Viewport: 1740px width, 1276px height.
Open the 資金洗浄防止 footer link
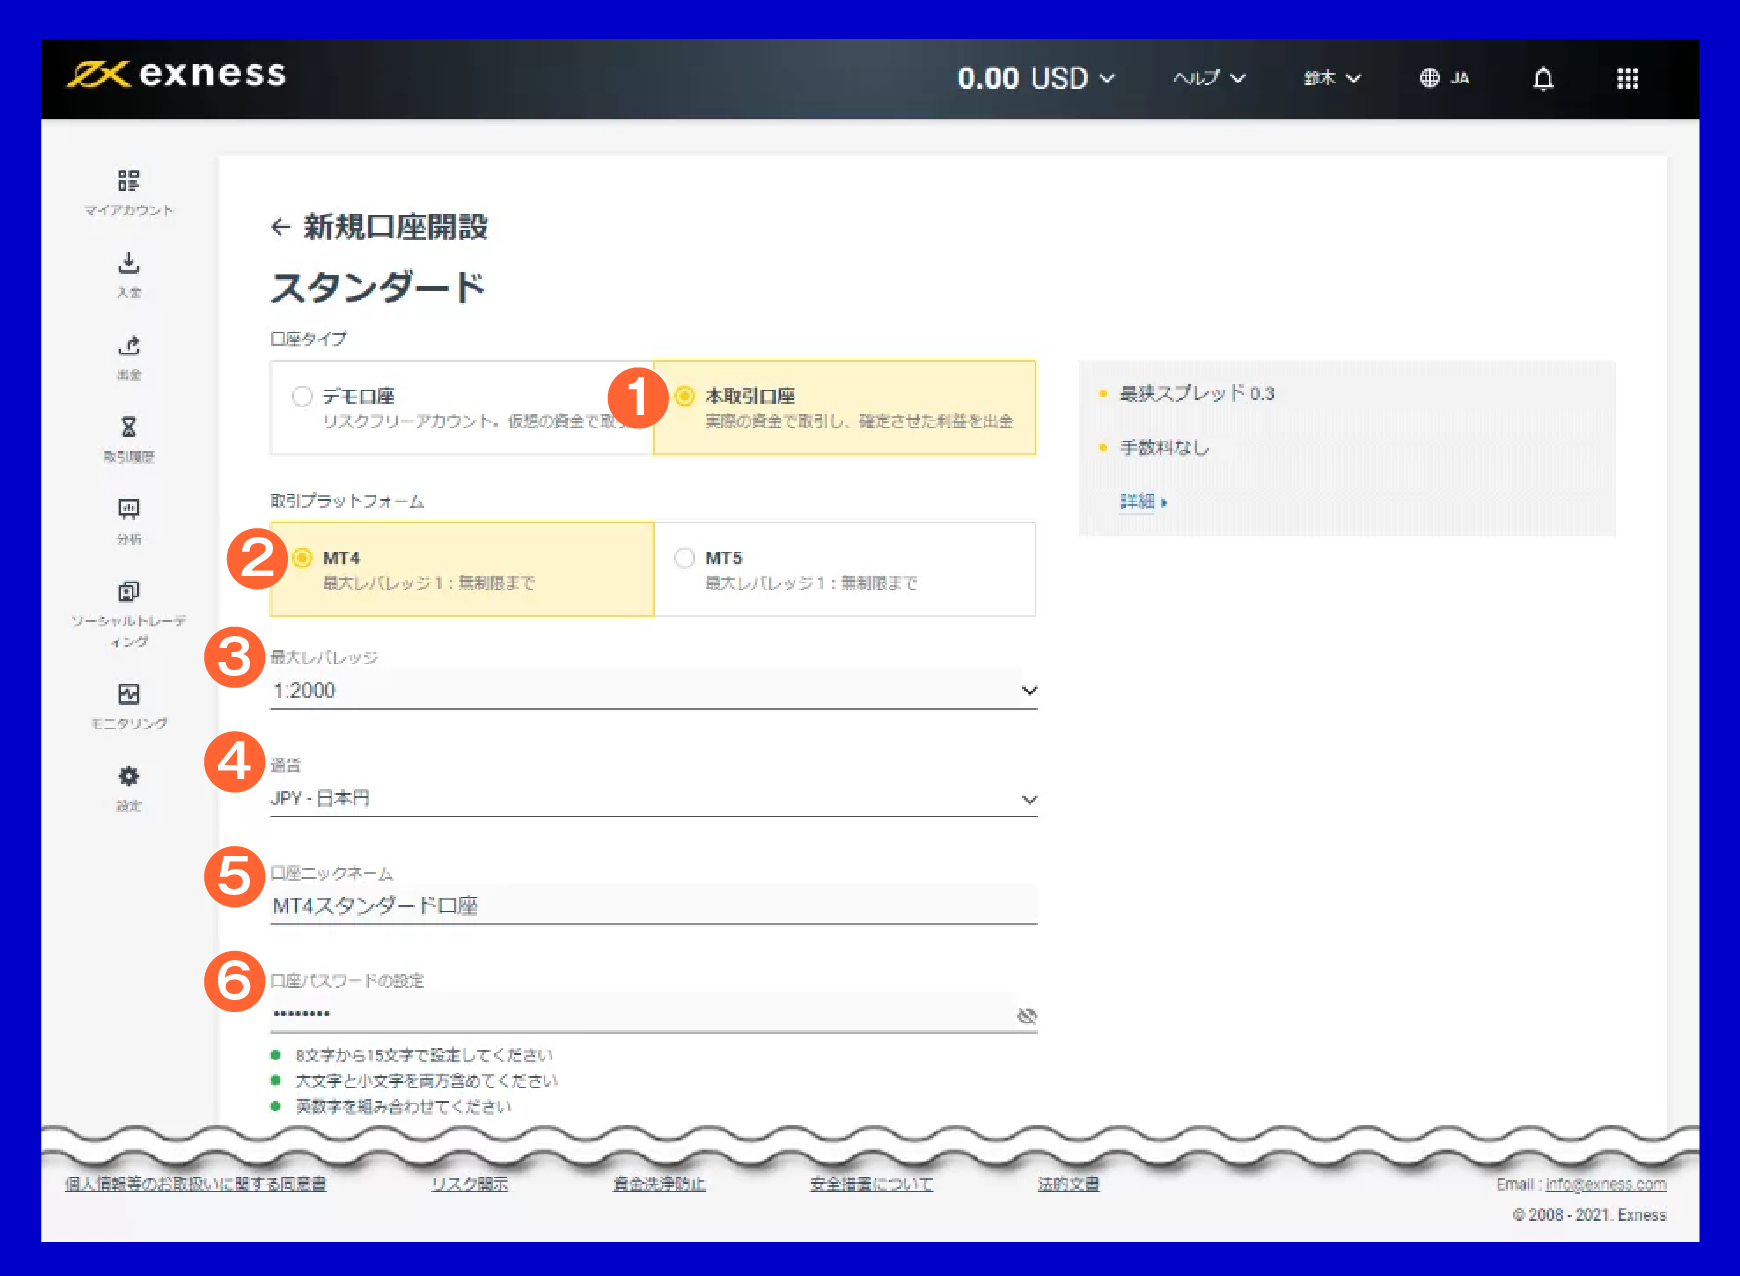click(x=659, y=1184)
